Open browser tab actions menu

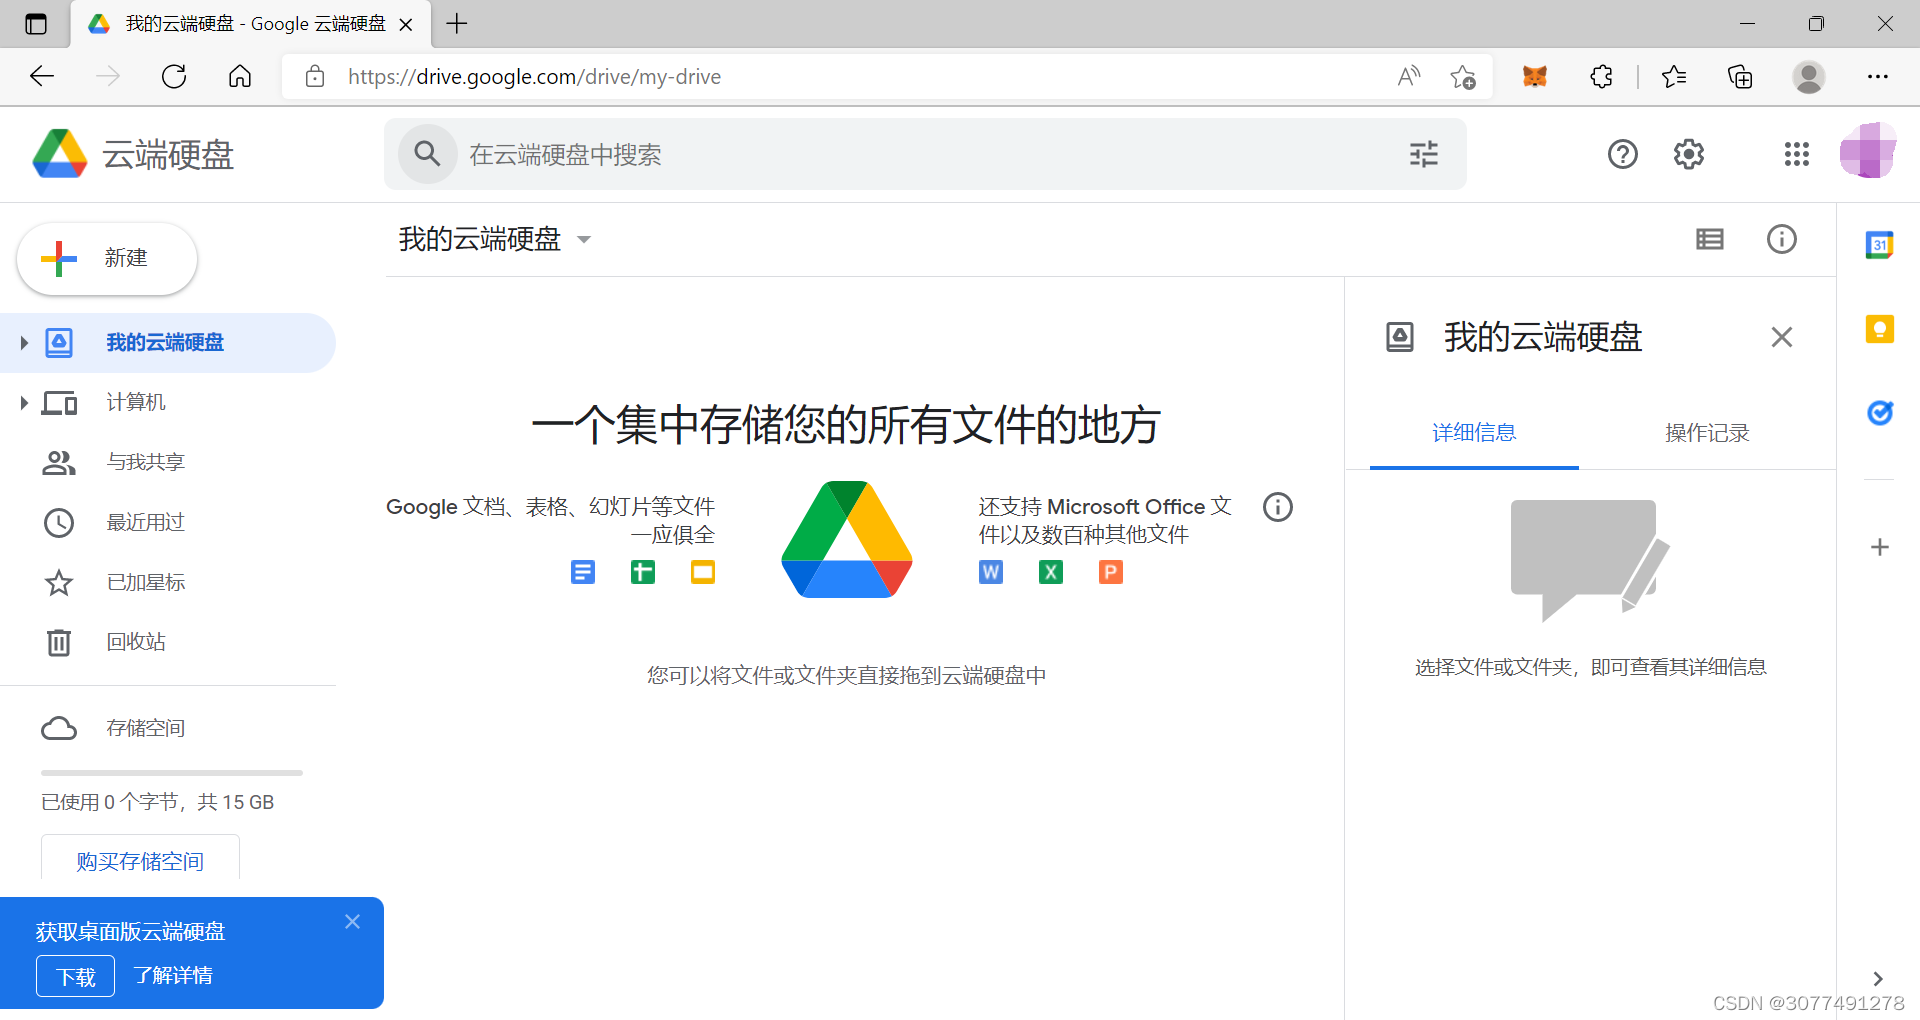point(36,24)
